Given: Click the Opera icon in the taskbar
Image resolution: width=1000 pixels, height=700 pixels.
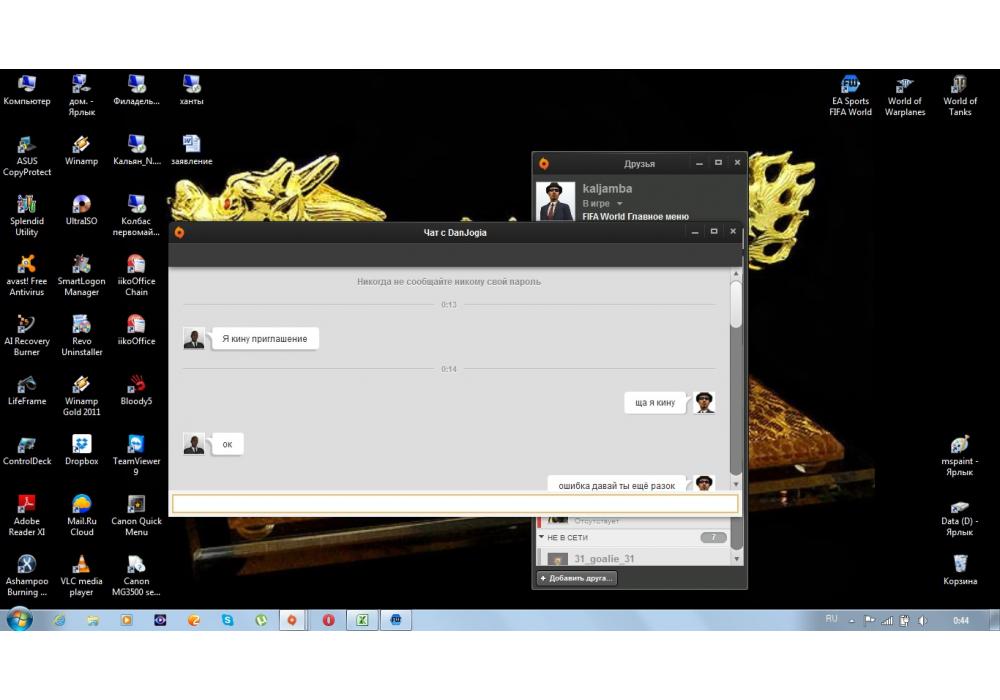Looking at the screenshot, I should [x=328, y=620].
